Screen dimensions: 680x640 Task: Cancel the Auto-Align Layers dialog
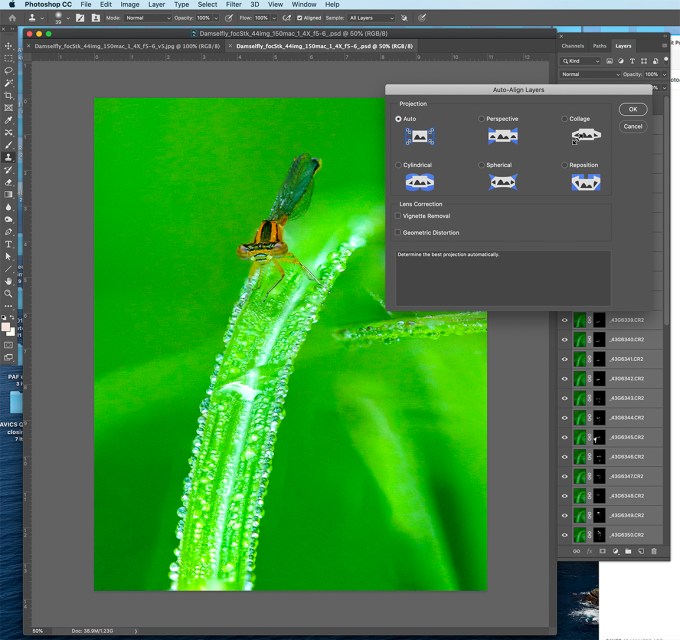[x=632, y=126]
